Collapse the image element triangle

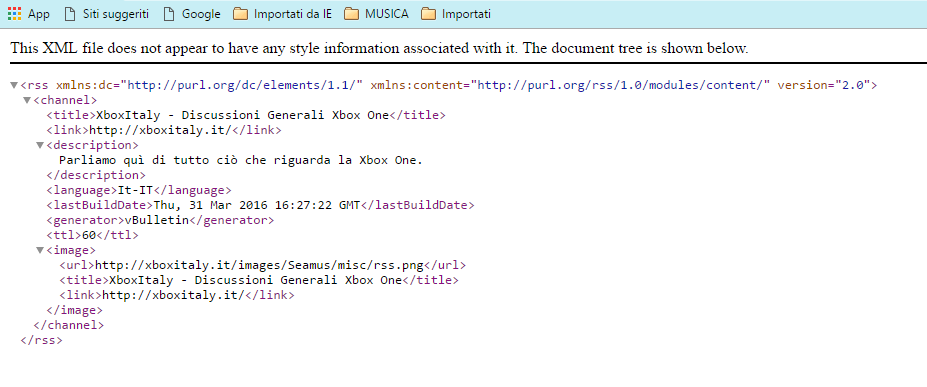[40, 251]
